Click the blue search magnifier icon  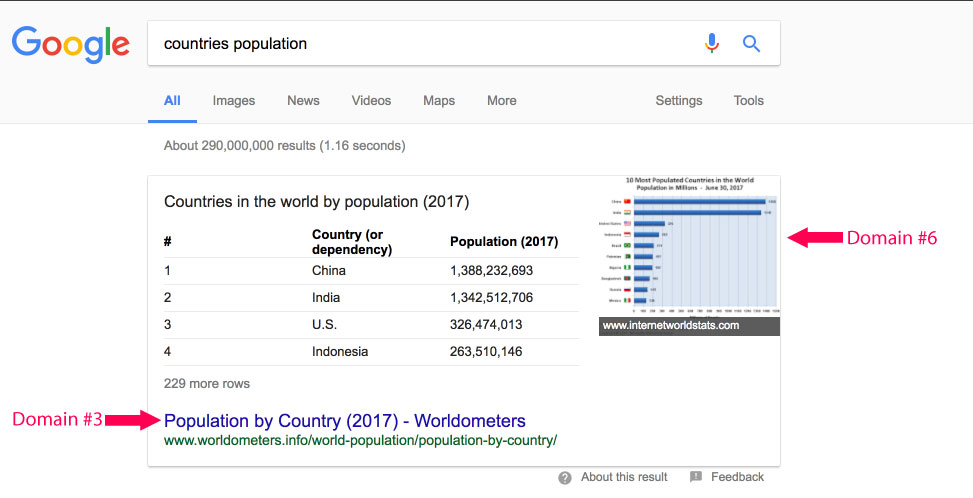click(x=751, y=43)
